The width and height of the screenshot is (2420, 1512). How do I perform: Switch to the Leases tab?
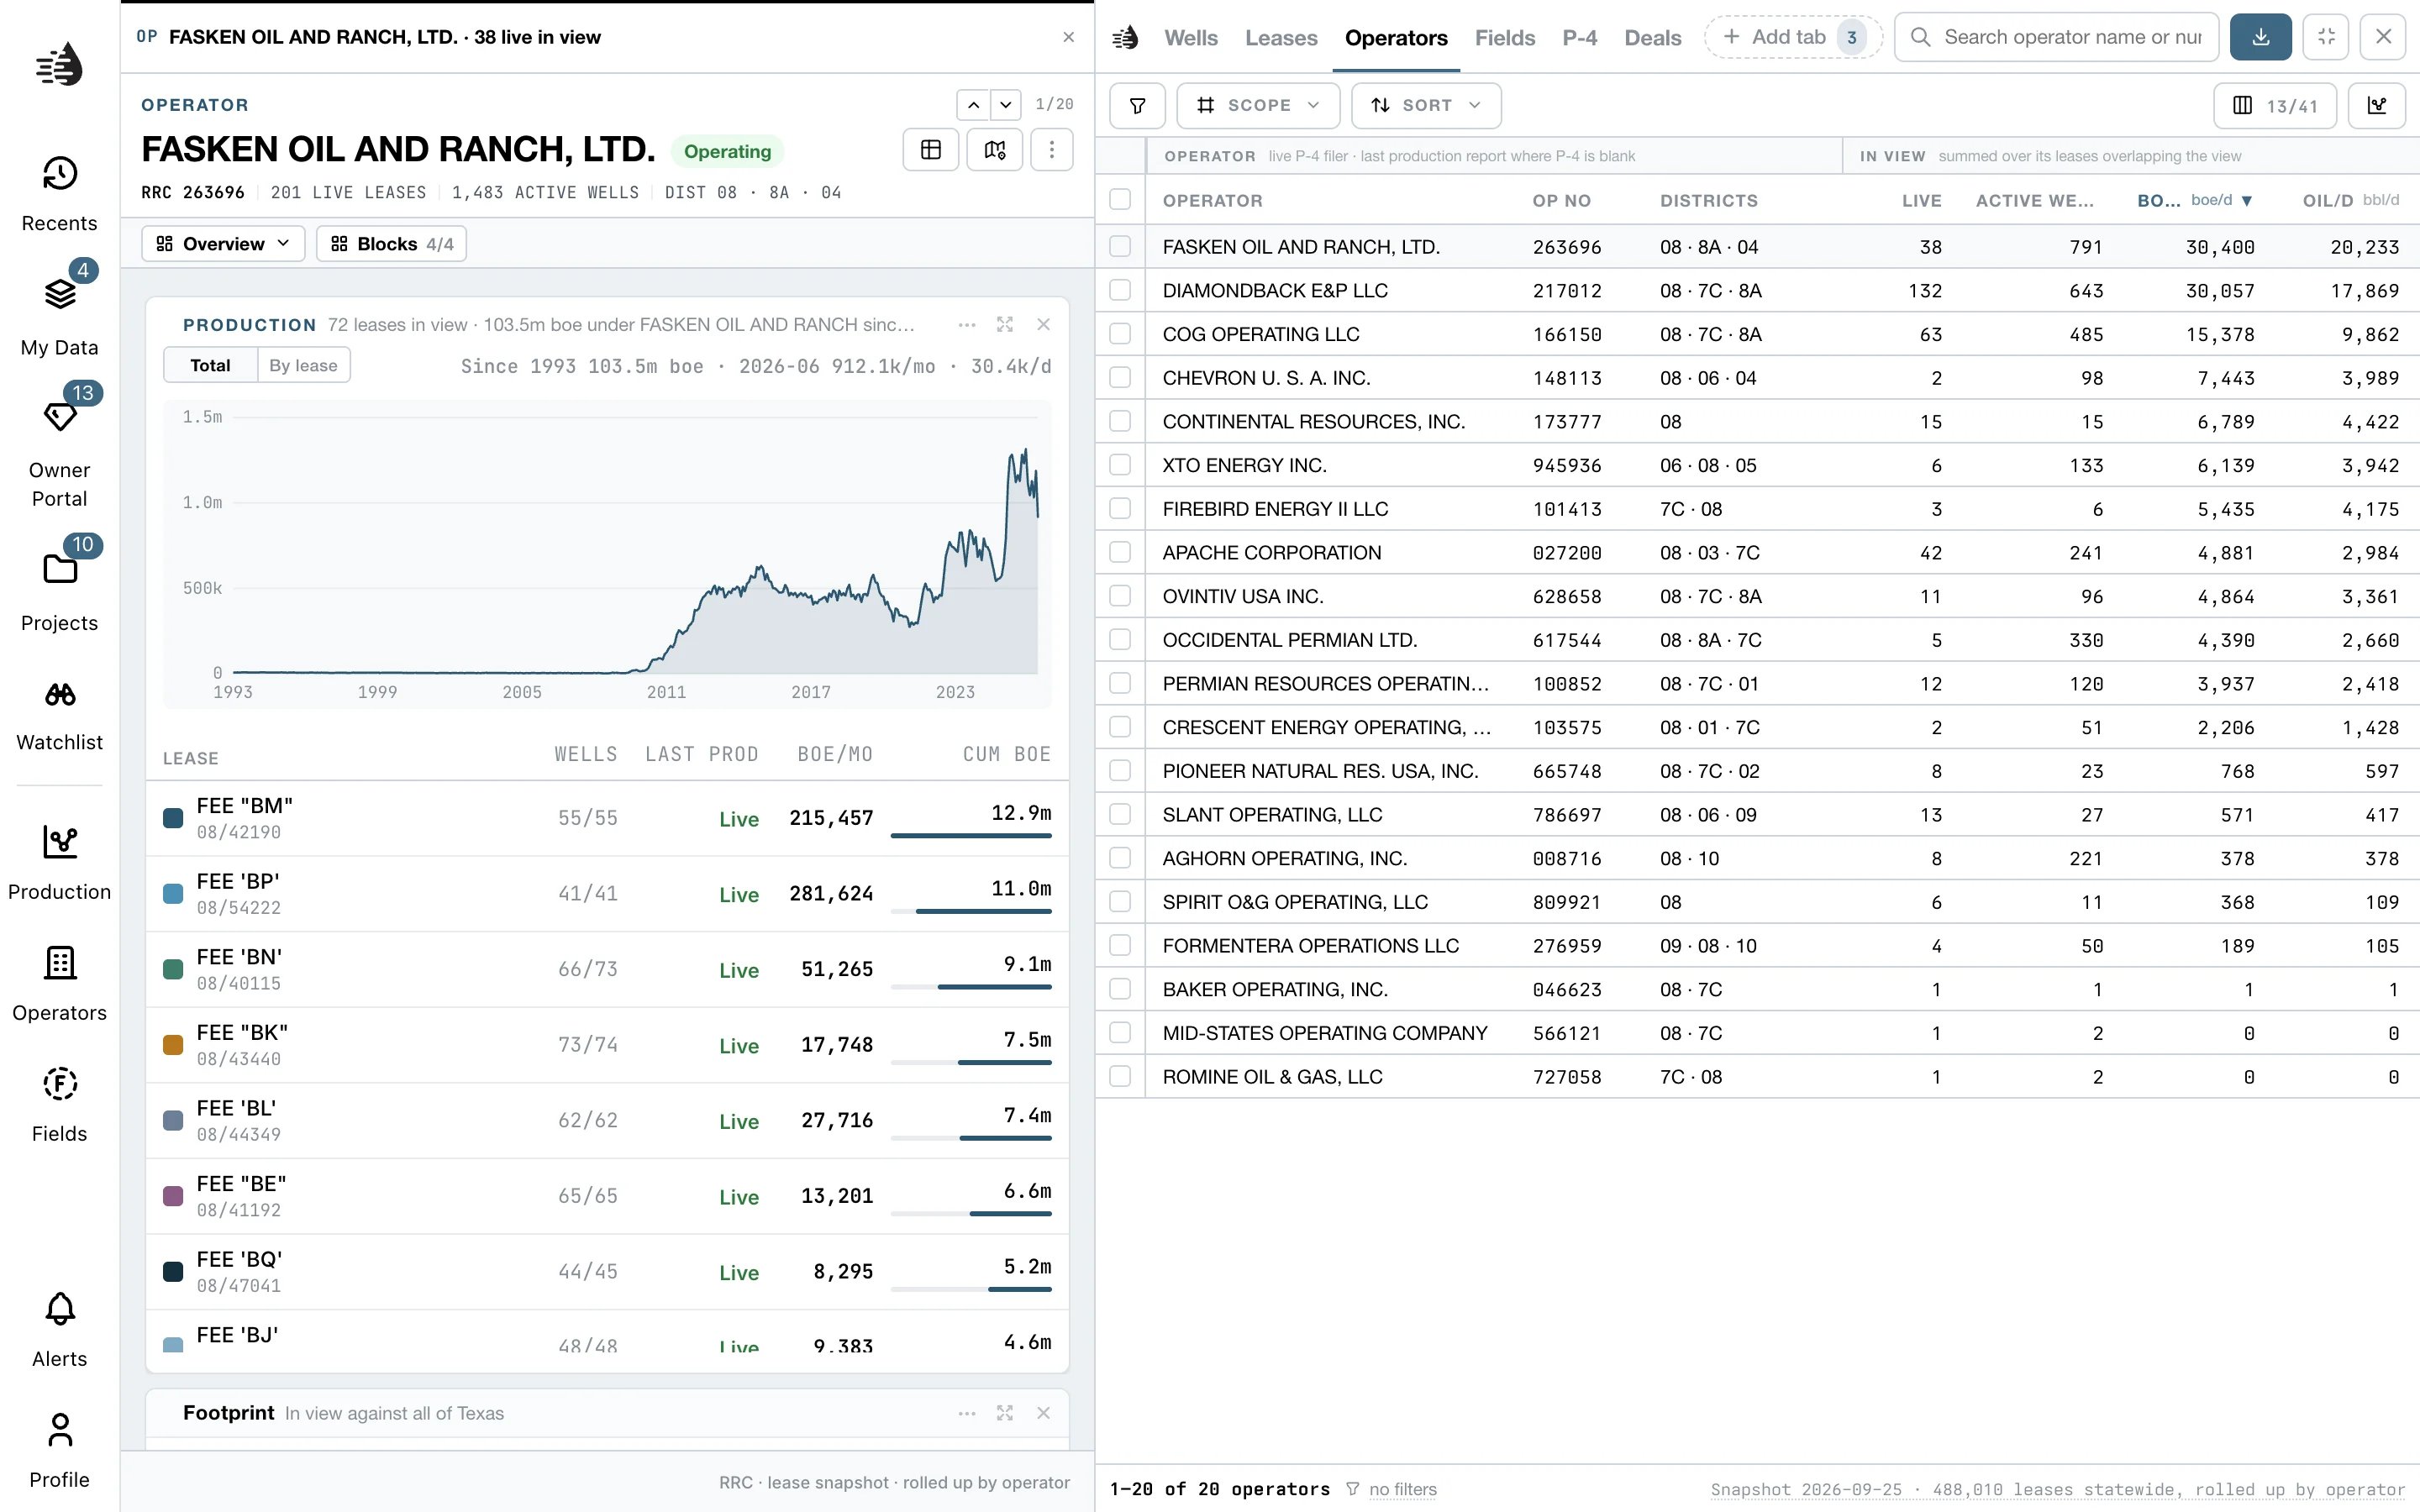pos(1281,38)
